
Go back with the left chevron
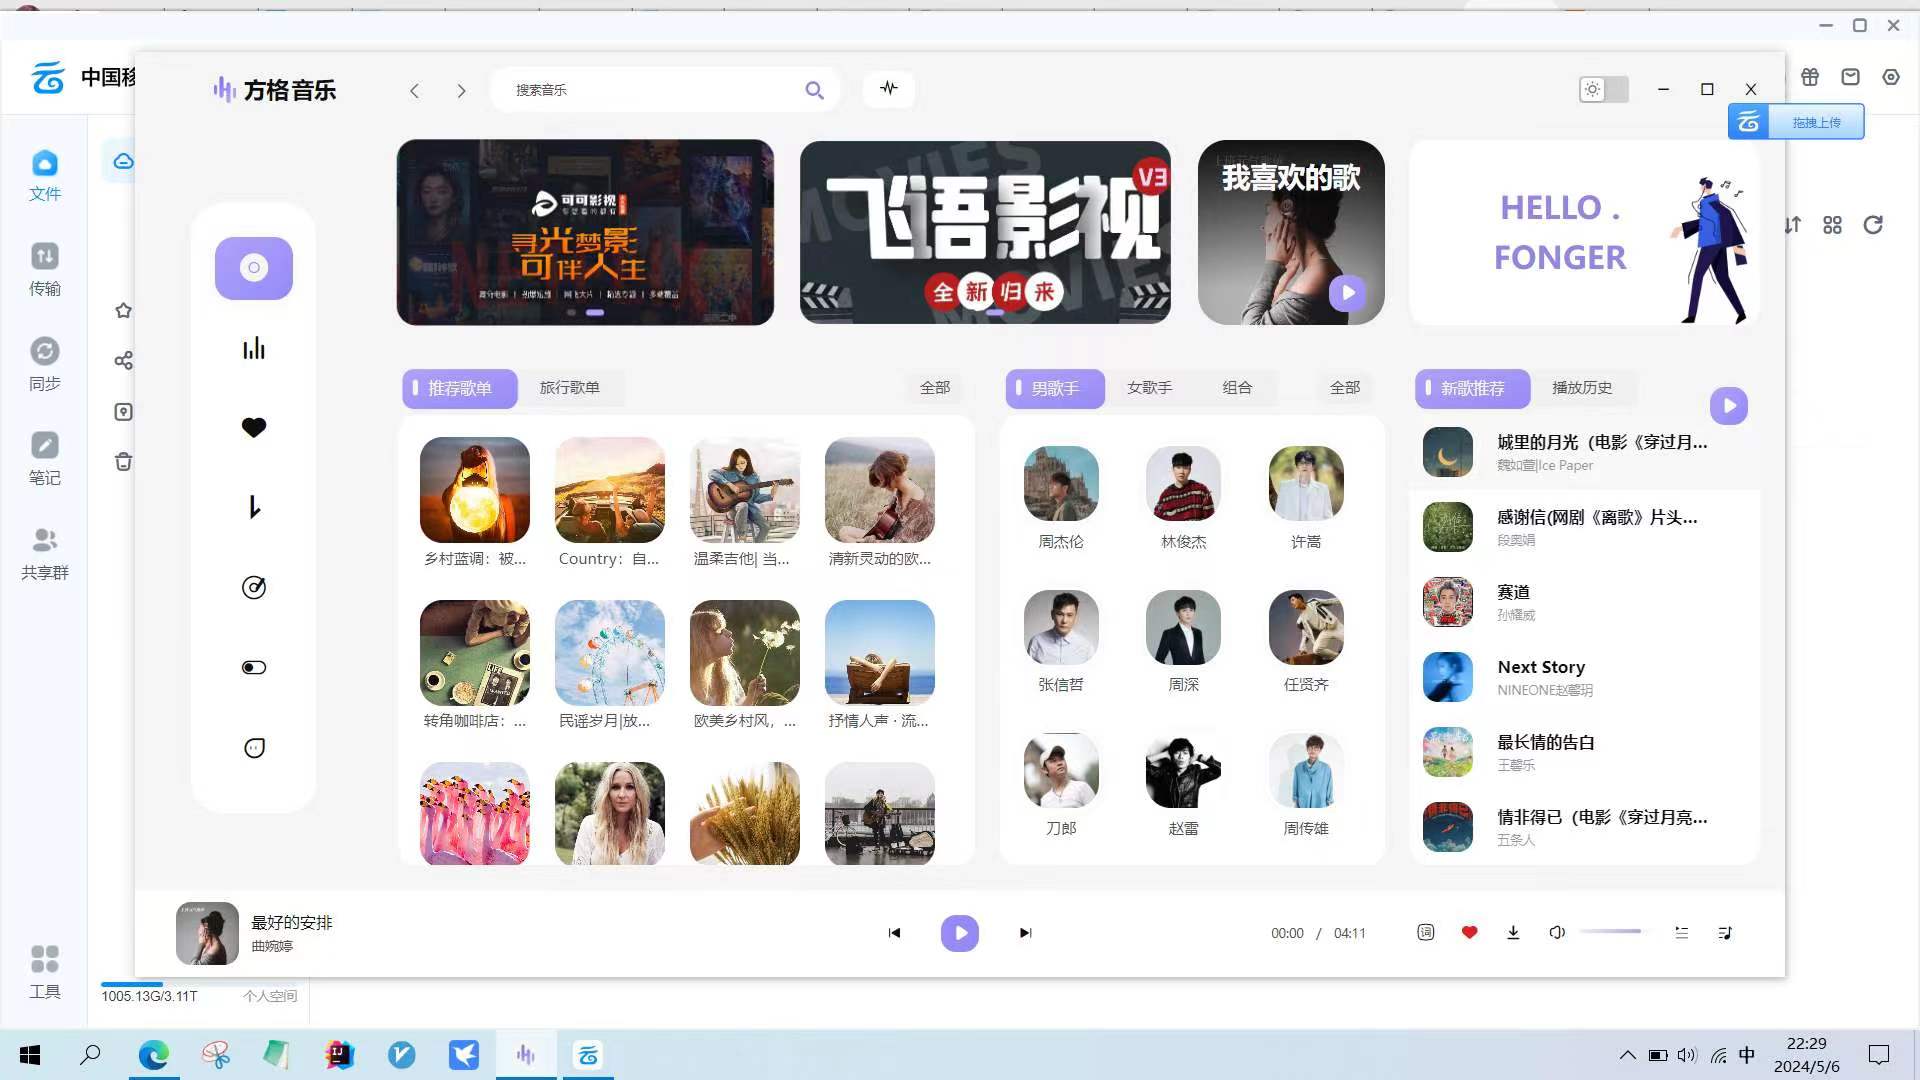(414, 91)
